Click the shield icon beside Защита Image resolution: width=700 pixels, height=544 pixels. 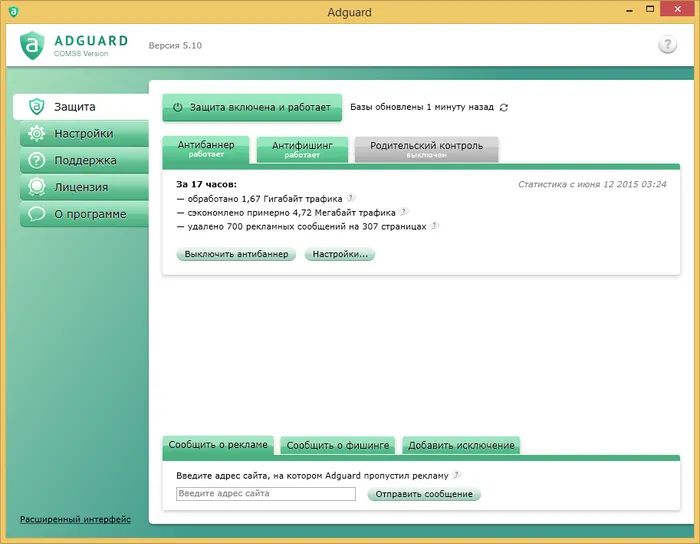(x=37, y=107)
